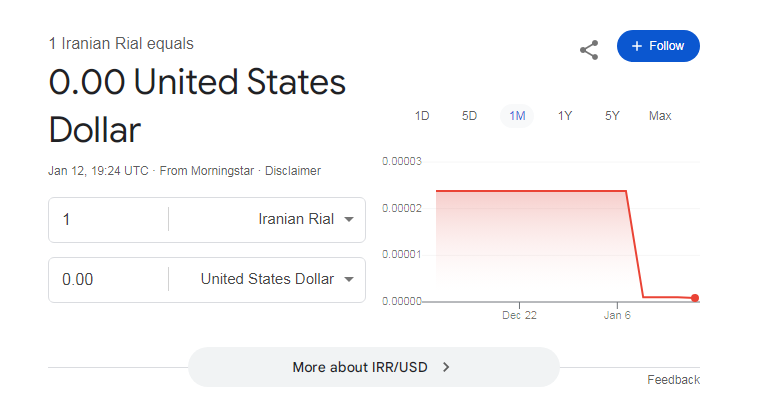Switch chart to 1Y range
Screen dimensions: 759x402
(x=565, y=116)
